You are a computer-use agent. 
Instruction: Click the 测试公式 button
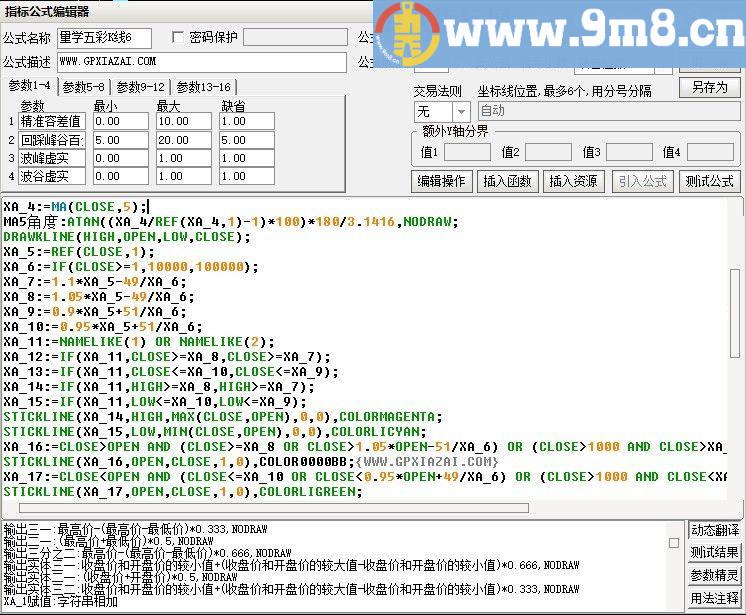coord(709,181)
